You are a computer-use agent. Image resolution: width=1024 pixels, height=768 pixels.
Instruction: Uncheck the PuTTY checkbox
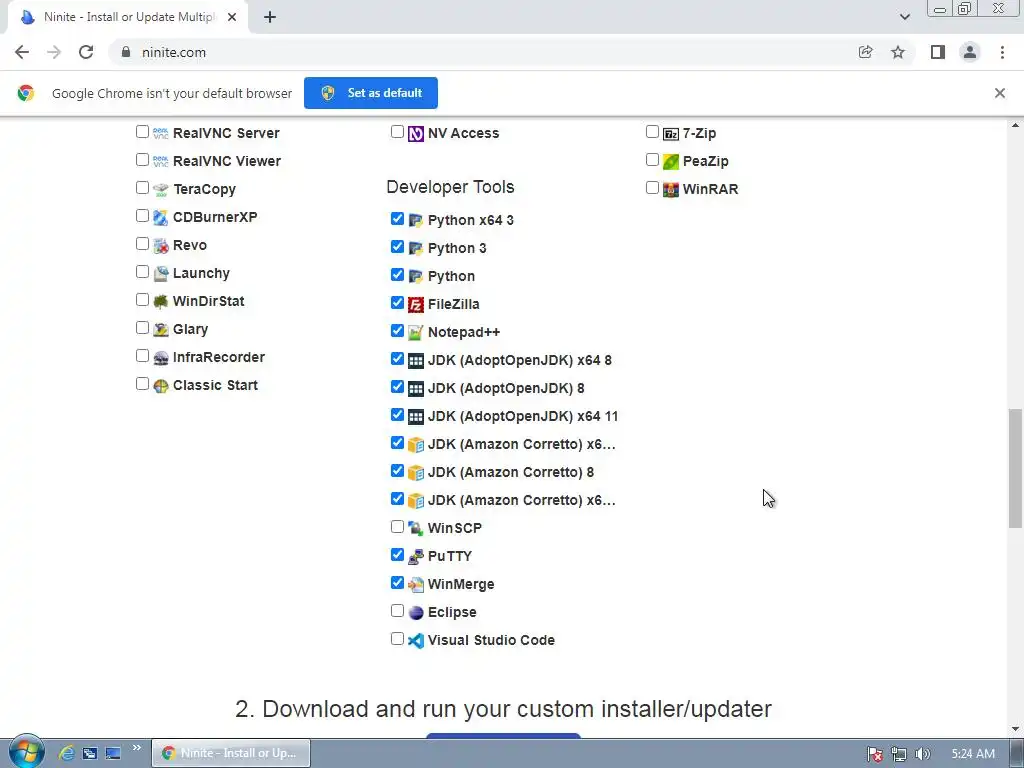click(x=397, y=554)
